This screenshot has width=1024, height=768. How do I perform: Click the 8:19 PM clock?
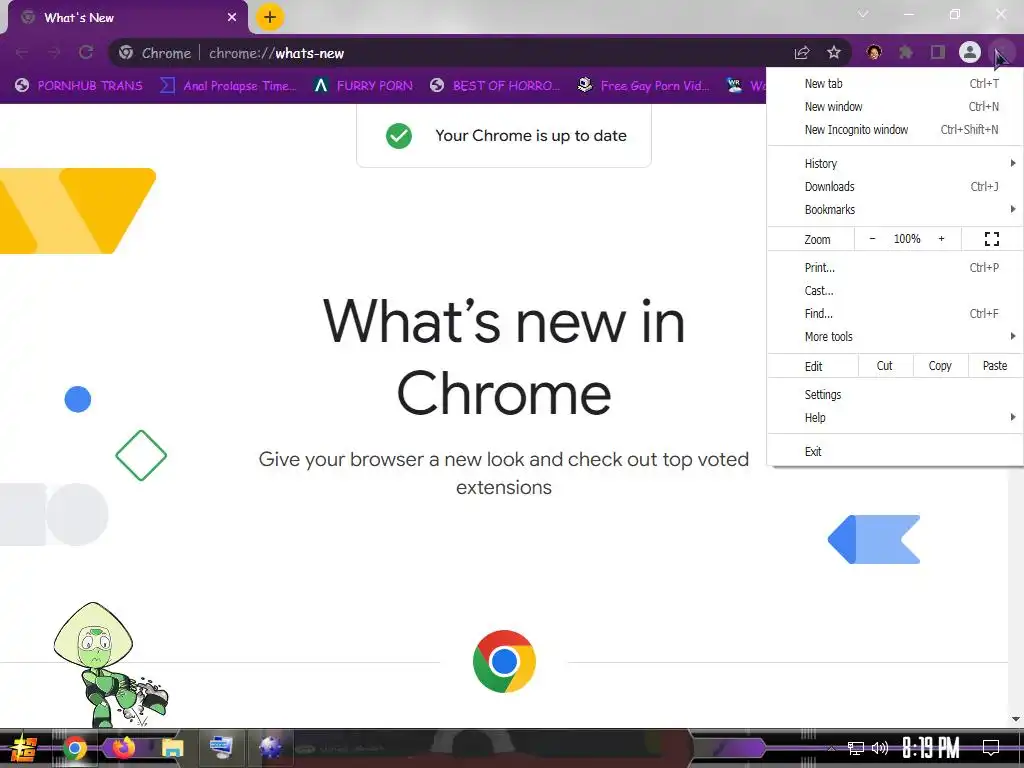pyautogui.click(x=931, y=748)
